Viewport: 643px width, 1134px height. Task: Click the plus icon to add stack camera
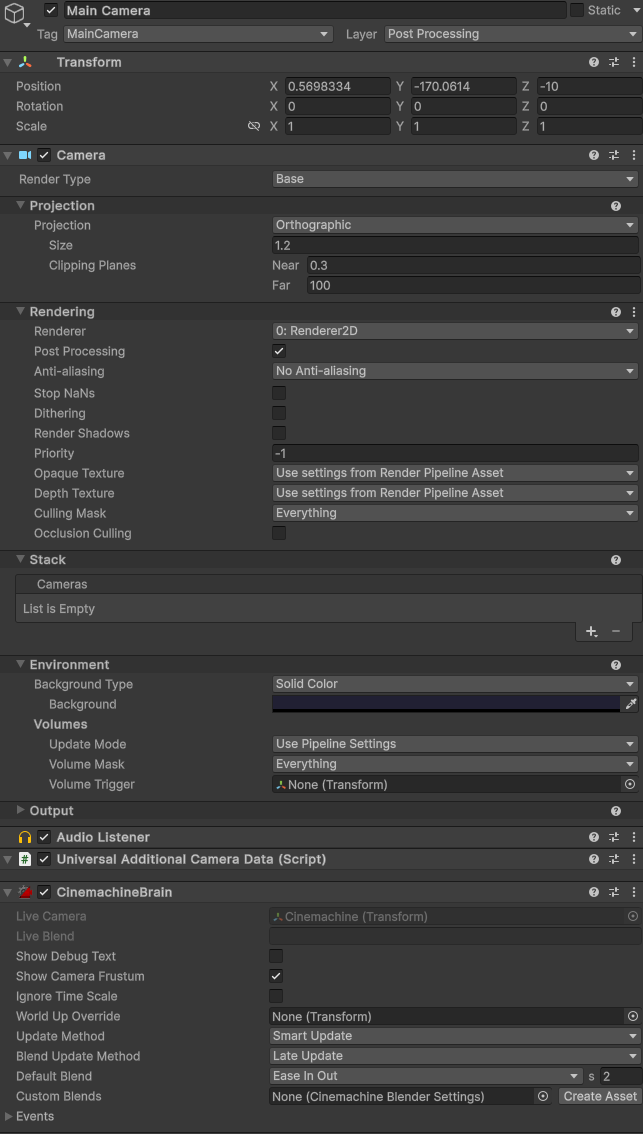tap(591, 631)
